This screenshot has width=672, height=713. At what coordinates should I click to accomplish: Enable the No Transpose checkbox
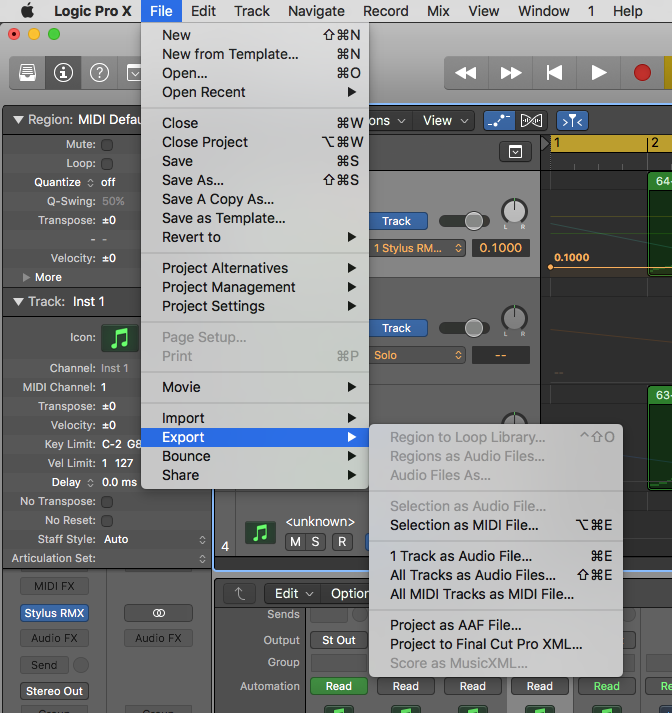pos(107,502)
